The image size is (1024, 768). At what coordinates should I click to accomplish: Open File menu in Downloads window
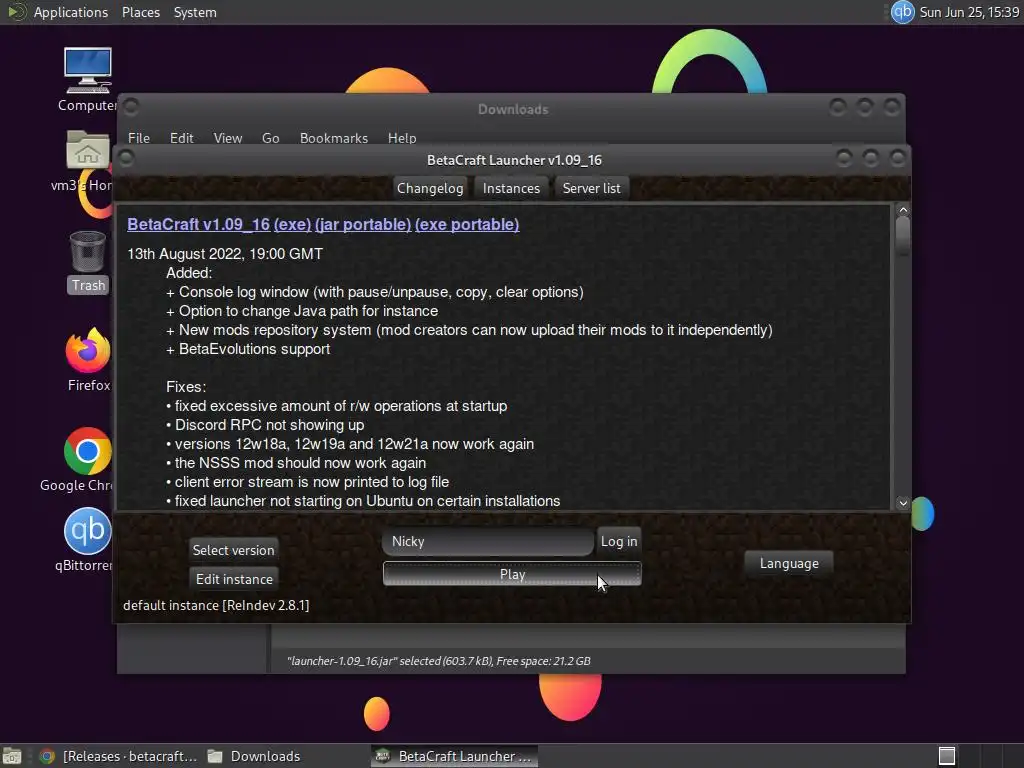[138, 138]
